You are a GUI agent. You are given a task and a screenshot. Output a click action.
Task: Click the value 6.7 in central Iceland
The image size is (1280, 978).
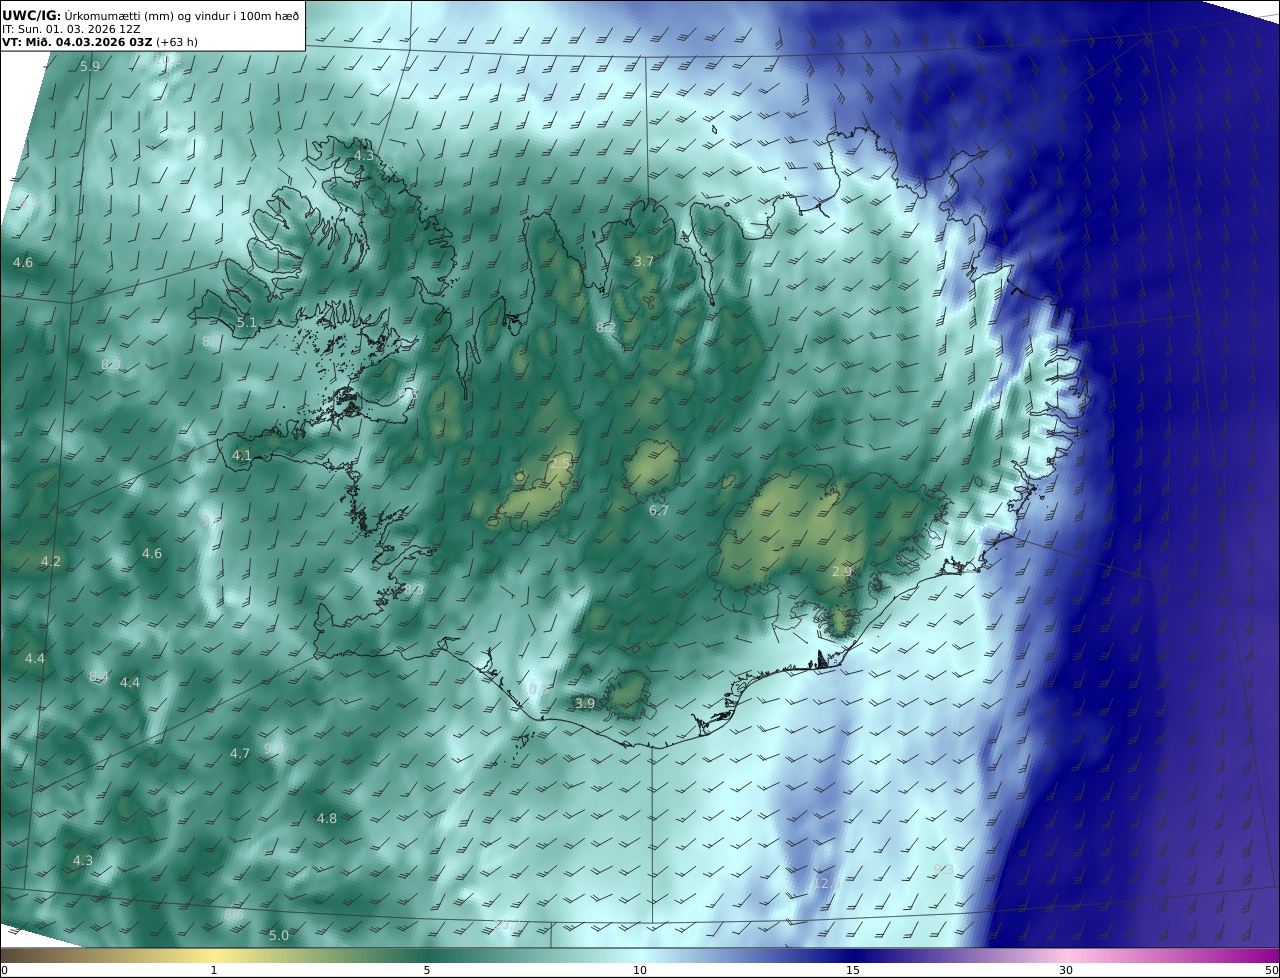tap(658, 511)
